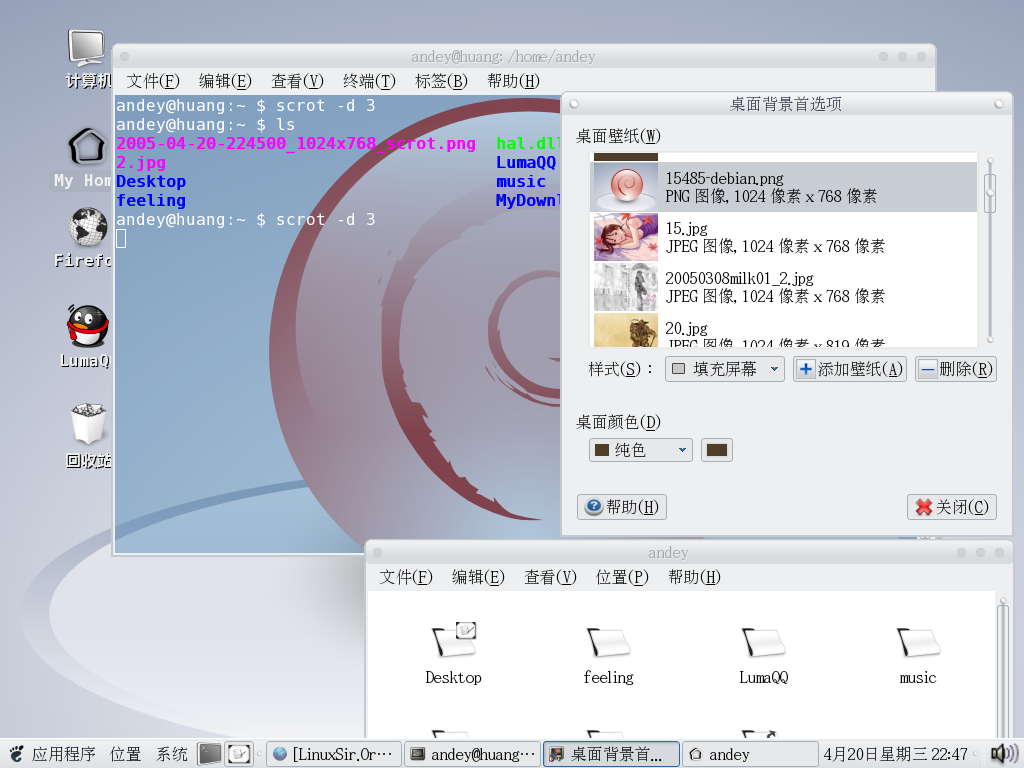Open terminal 编辑(E) menu
This screenshot has width=1024, height=768.
click(x=225, y=81)
